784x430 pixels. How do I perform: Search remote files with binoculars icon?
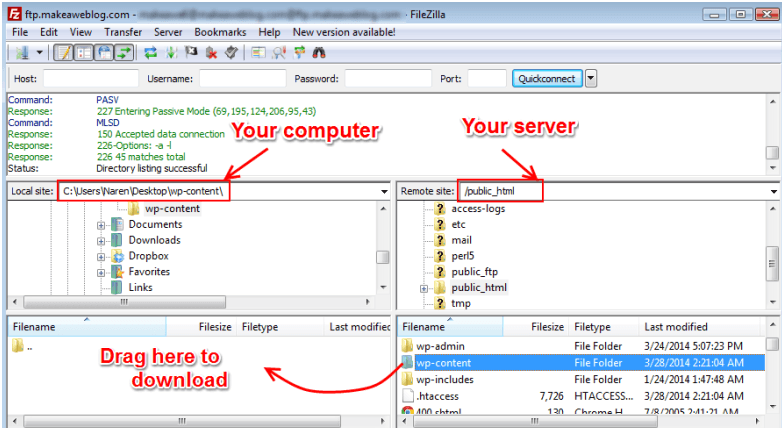(x=319, y=52)
